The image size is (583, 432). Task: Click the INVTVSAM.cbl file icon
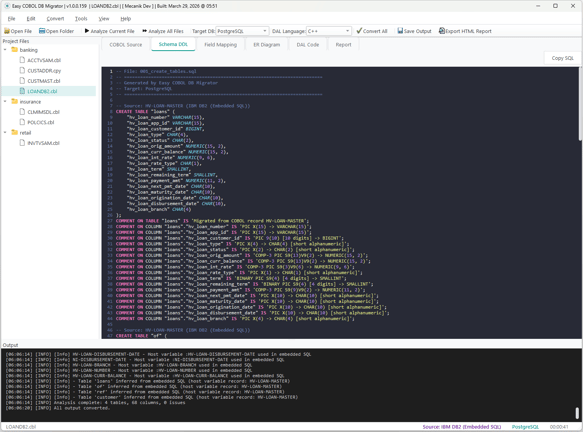(22, 143)
